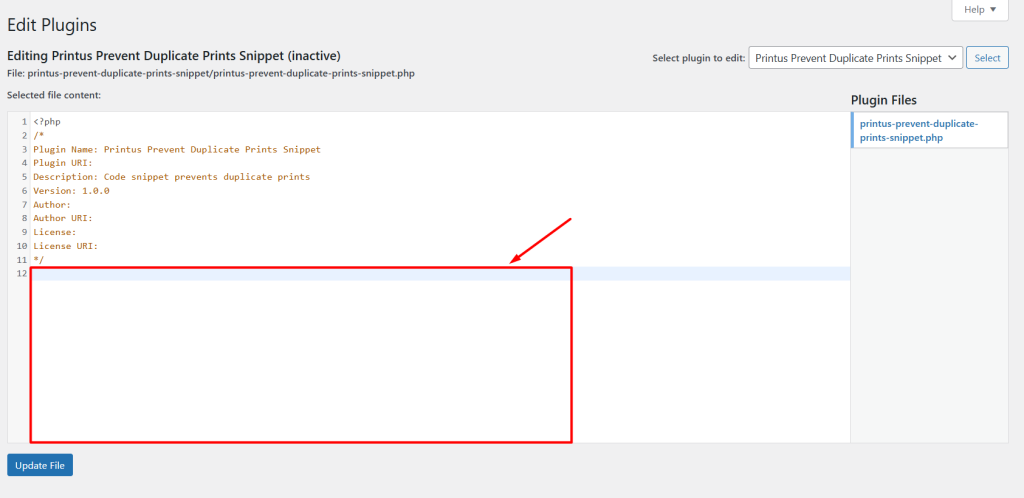Place cursor on the 'Version: 1.0.0' line
This screenshot has height=498, width=1024.
[x=71, y=191]
